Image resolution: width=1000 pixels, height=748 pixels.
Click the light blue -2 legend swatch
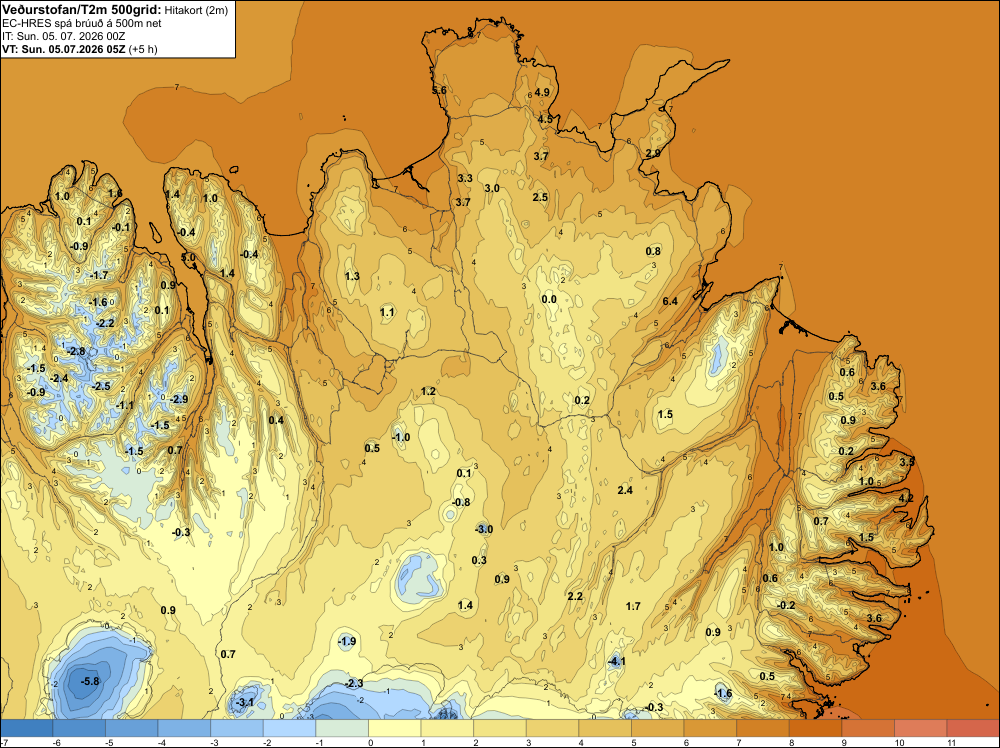coord(290,728)
